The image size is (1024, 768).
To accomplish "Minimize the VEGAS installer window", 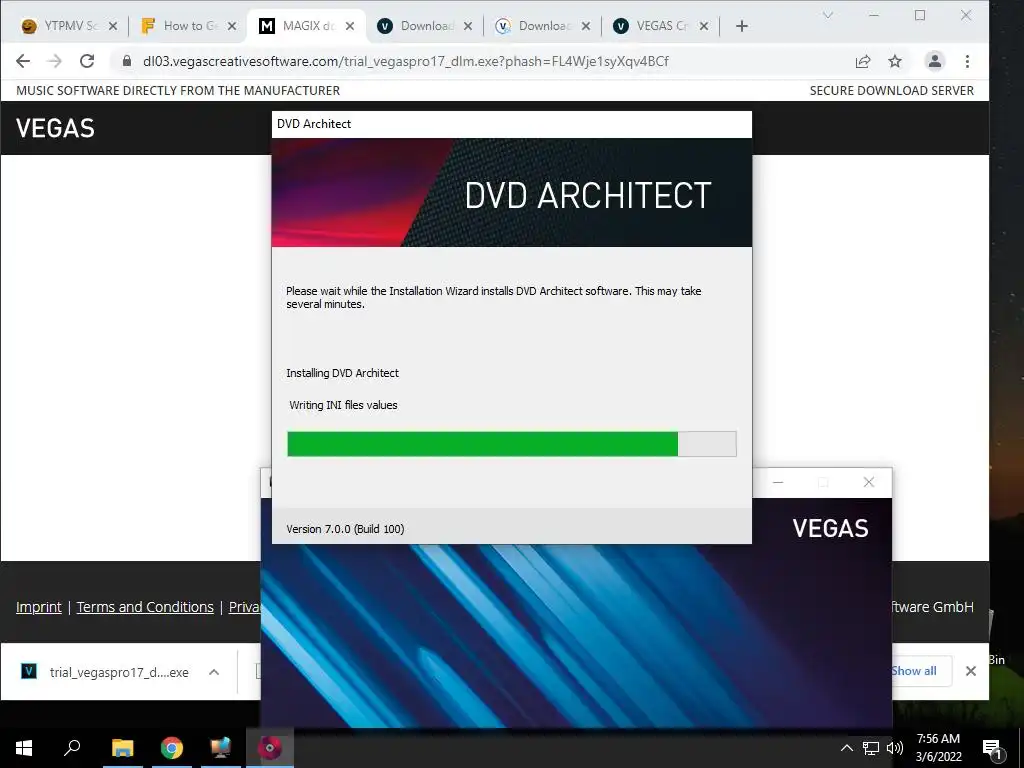I will point(778,482).
